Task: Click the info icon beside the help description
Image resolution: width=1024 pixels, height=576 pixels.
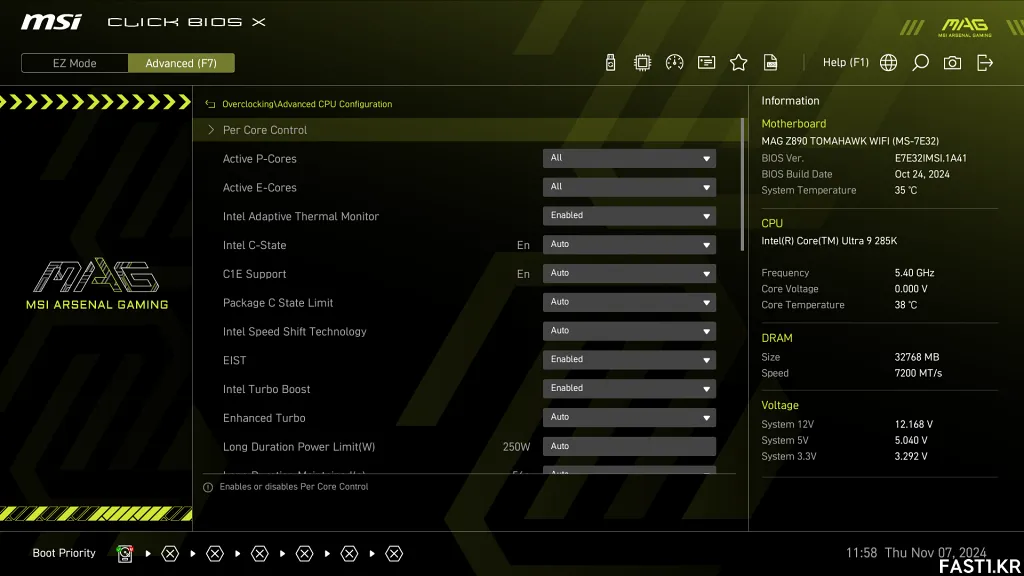Action: click(x=208, y=487)
